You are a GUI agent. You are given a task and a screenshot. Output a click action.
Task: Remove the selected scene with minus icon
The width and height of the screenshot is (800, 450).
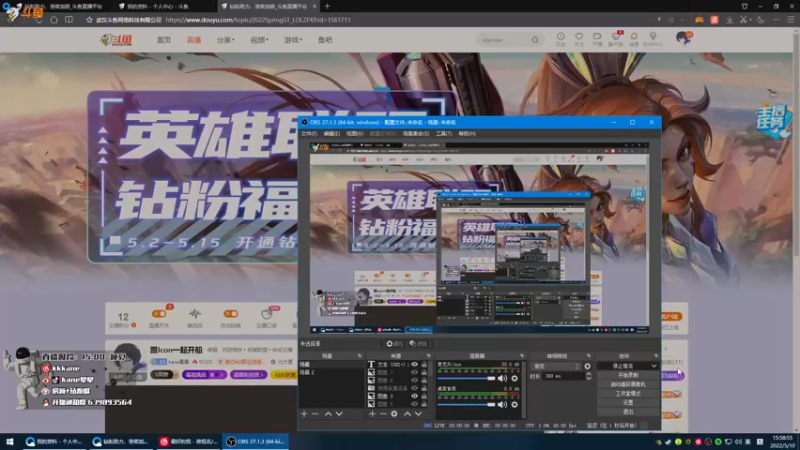pyautogui.click(x=315, y=414)
